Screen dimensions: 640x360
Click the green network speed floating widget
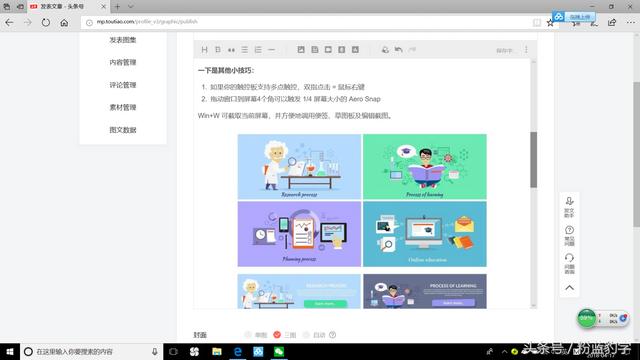pos(603,318)
